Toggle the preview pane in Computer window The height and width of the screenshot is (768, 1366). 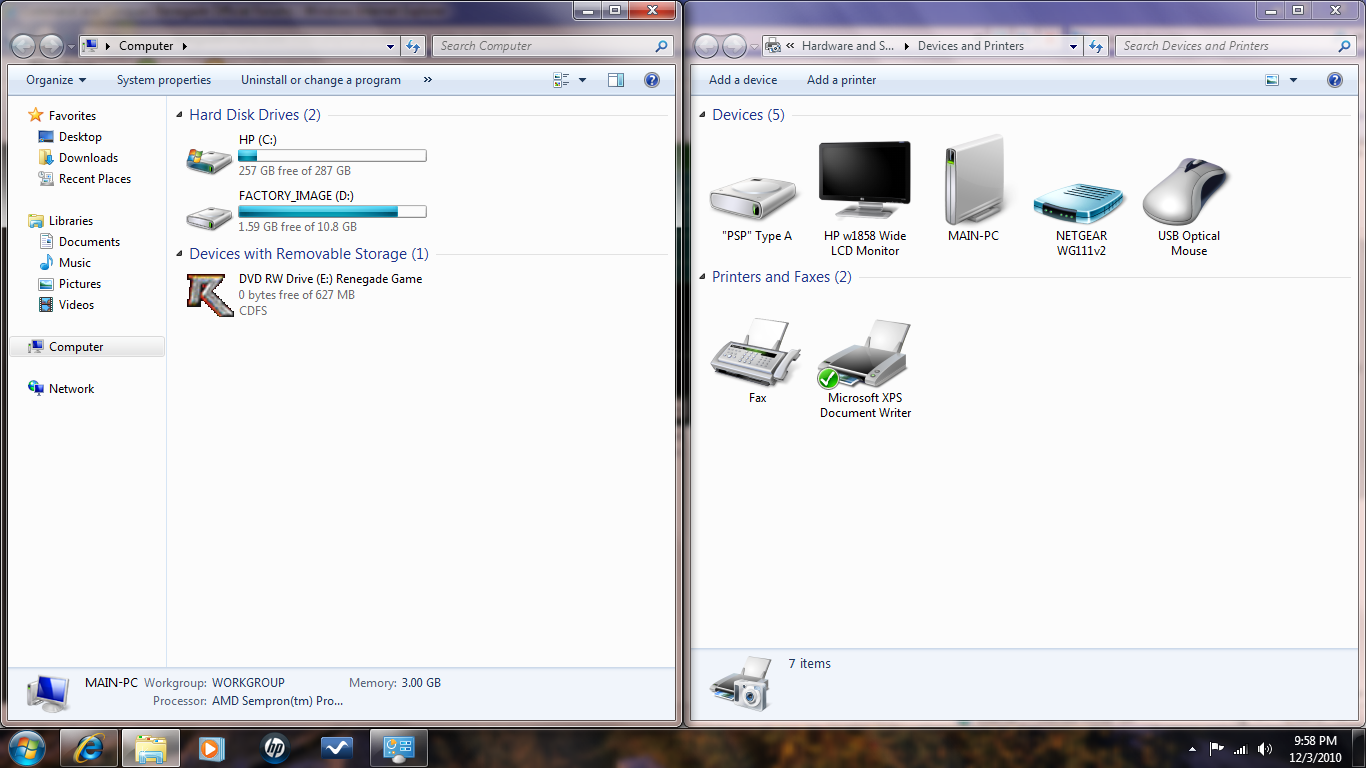point(616,80)
